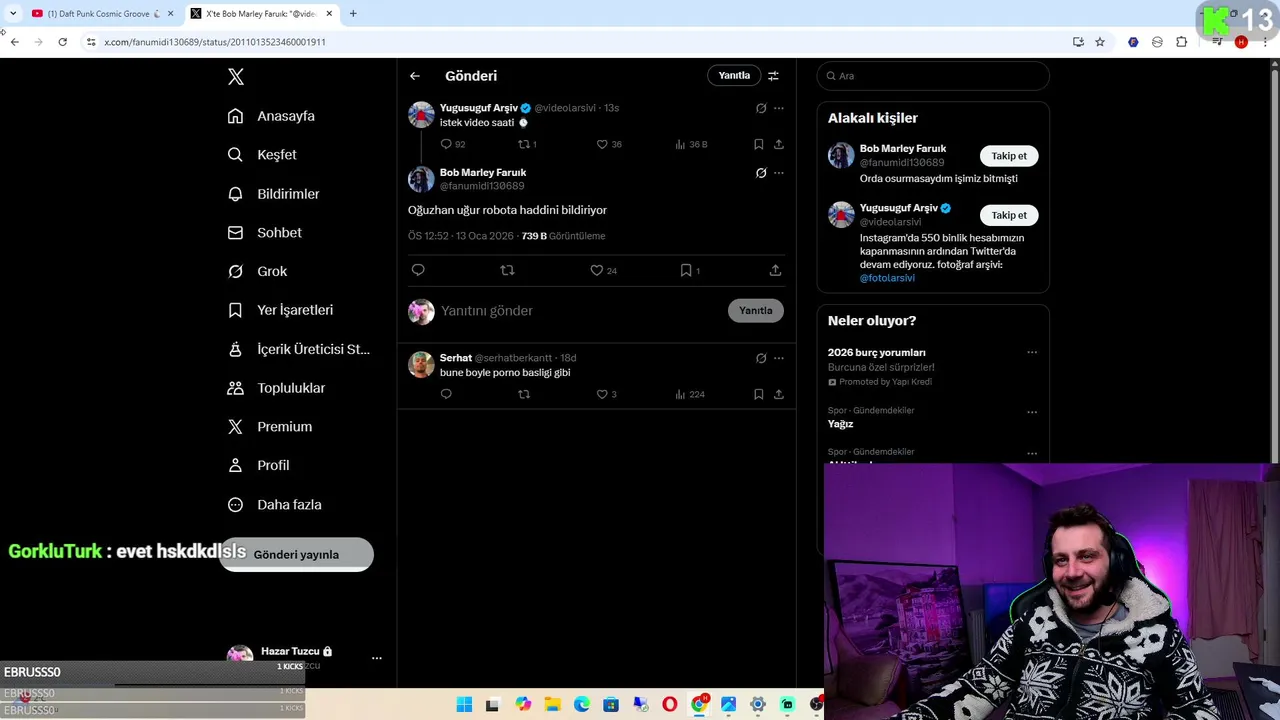Bookmark the istek video saati post

coord(759,144)
